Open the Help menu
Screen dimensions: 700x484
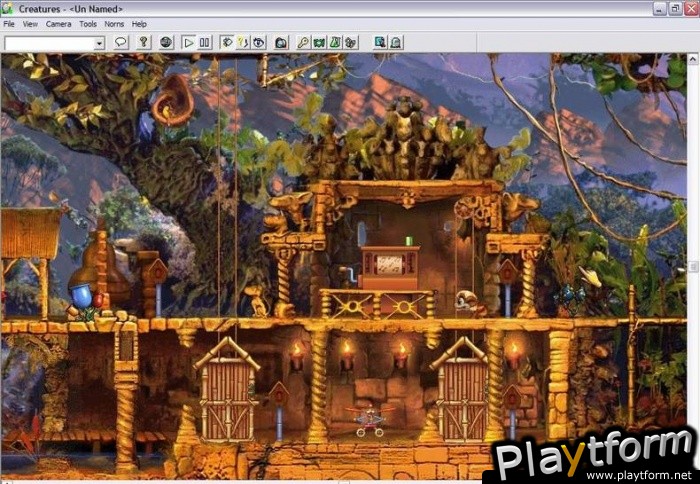(x=139, y=24)
